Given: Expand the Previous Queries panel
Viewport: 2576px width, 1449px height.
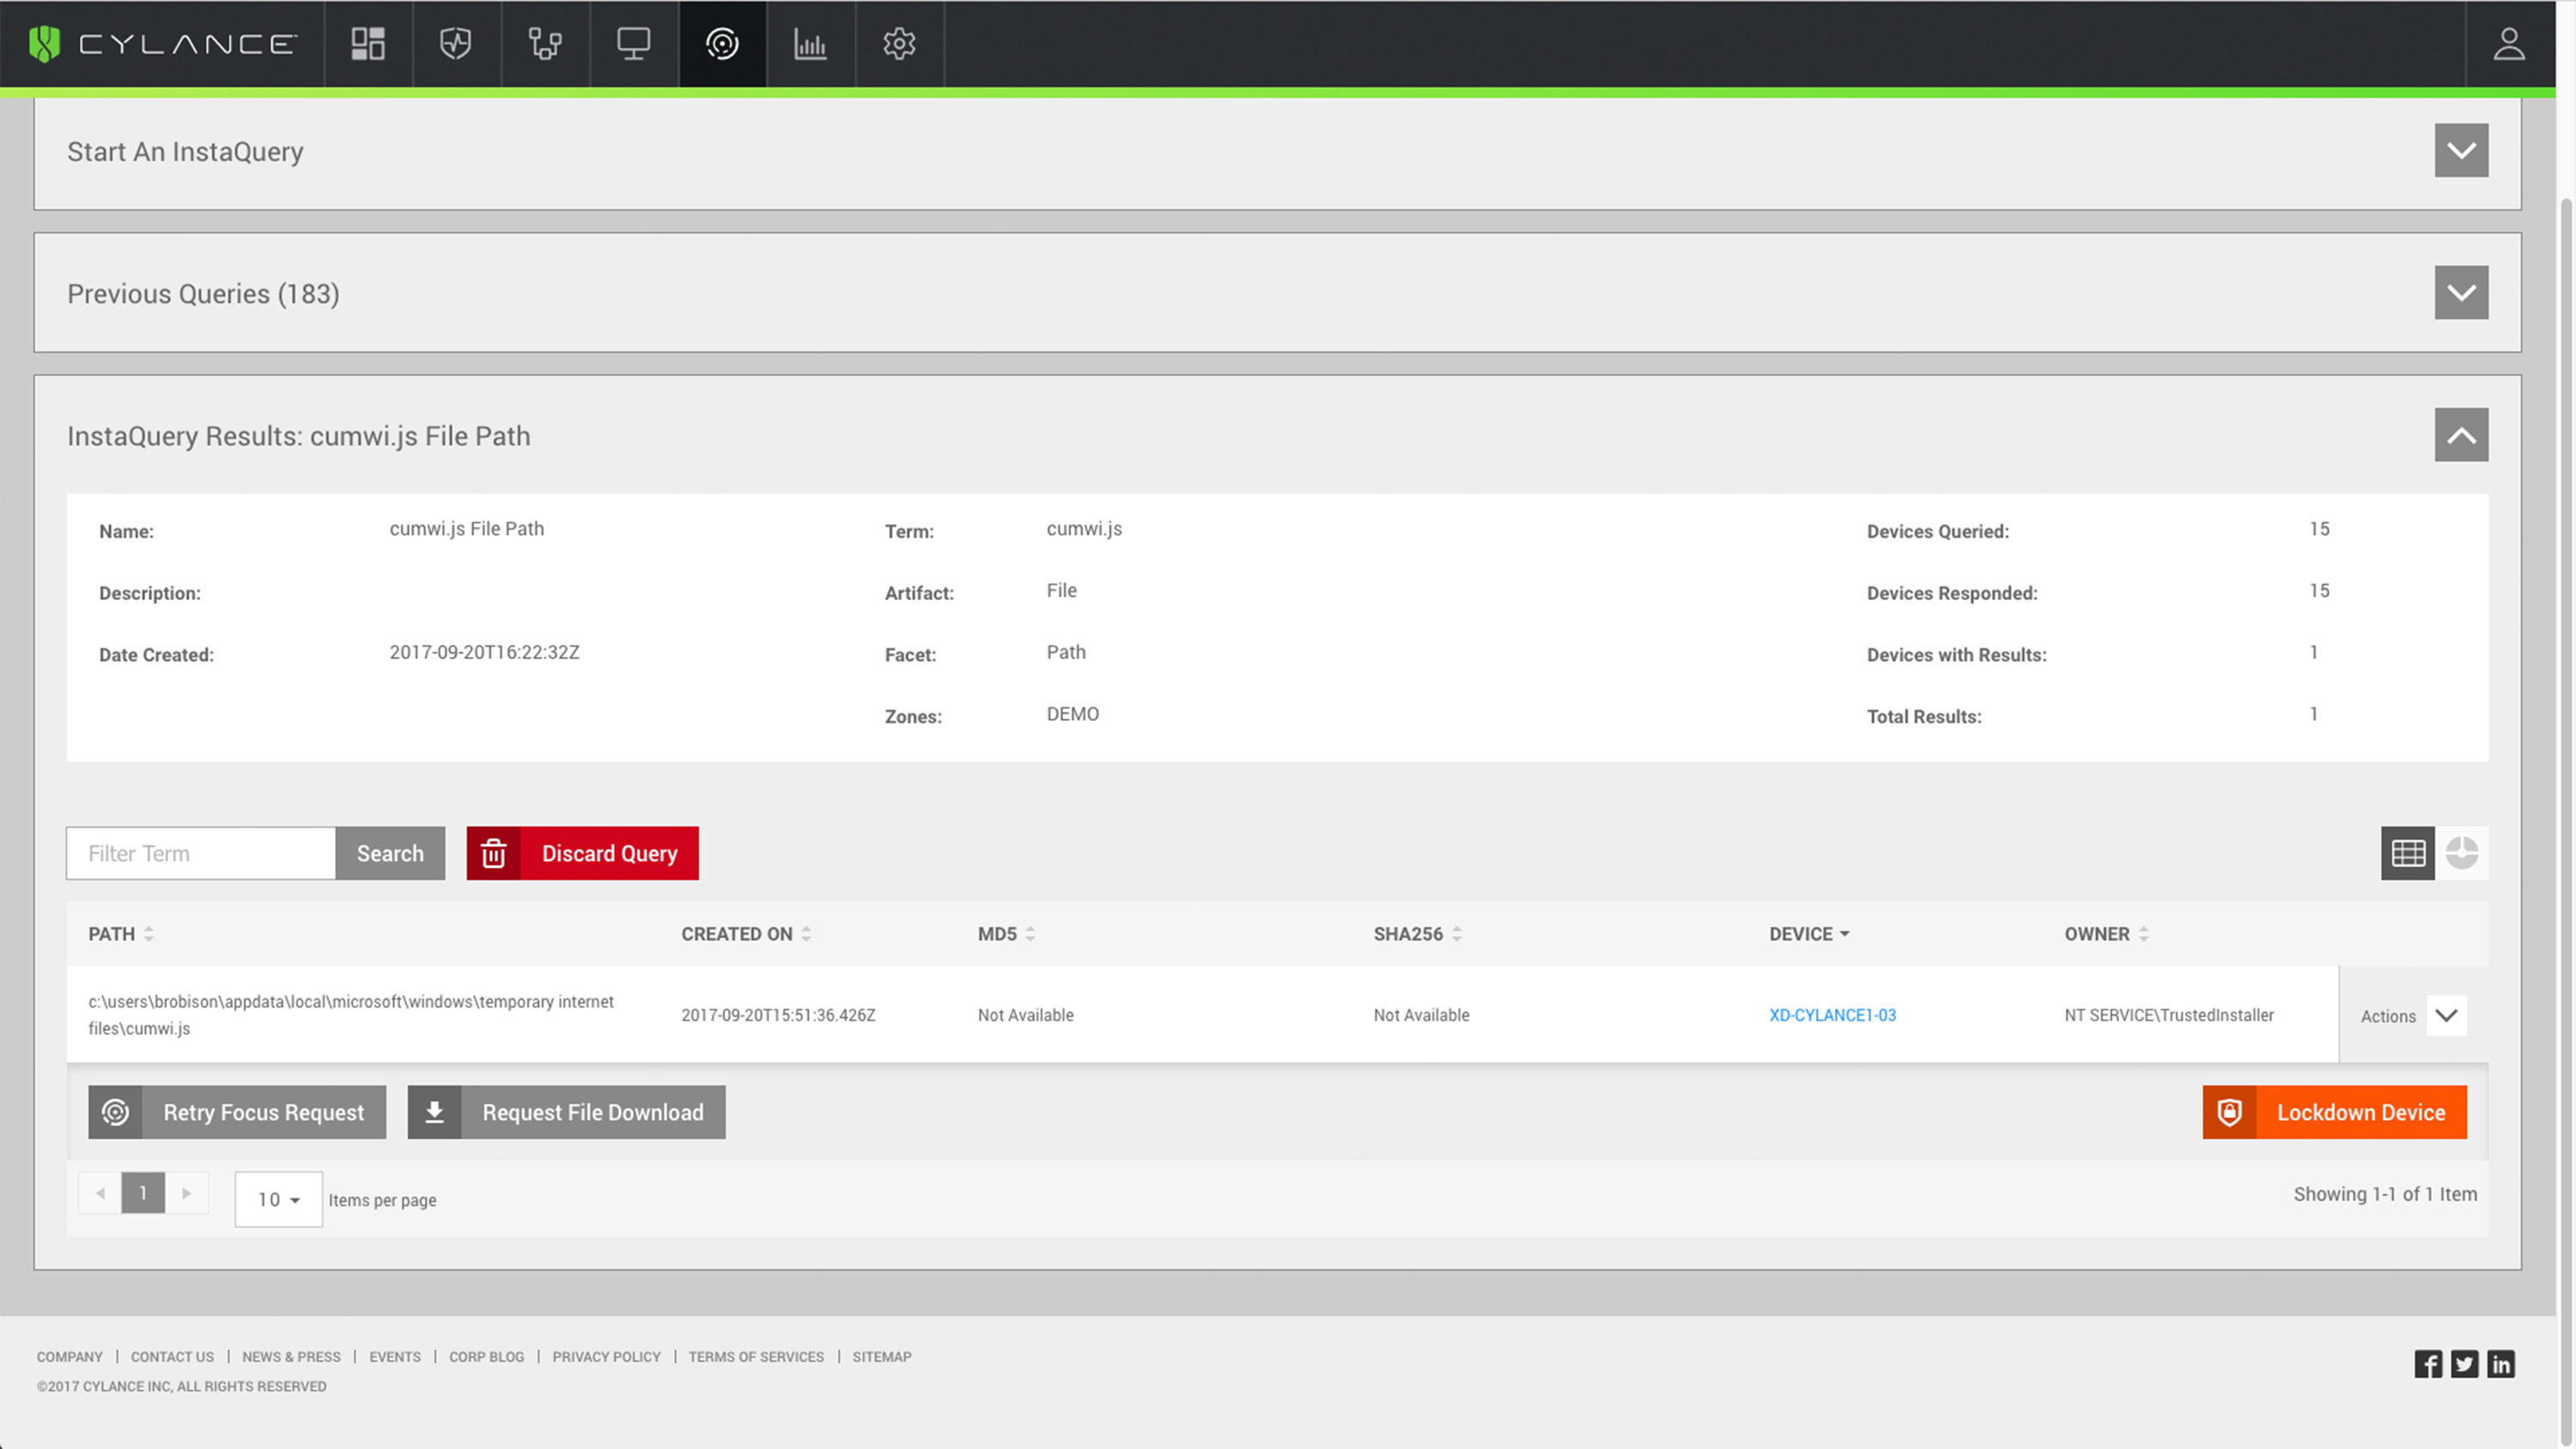Looking at the screenshot, I should [x=2461, y=293].
